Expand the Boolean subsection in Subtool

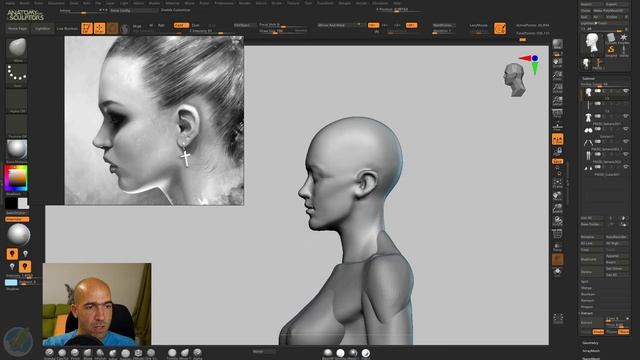coord(588,294)
